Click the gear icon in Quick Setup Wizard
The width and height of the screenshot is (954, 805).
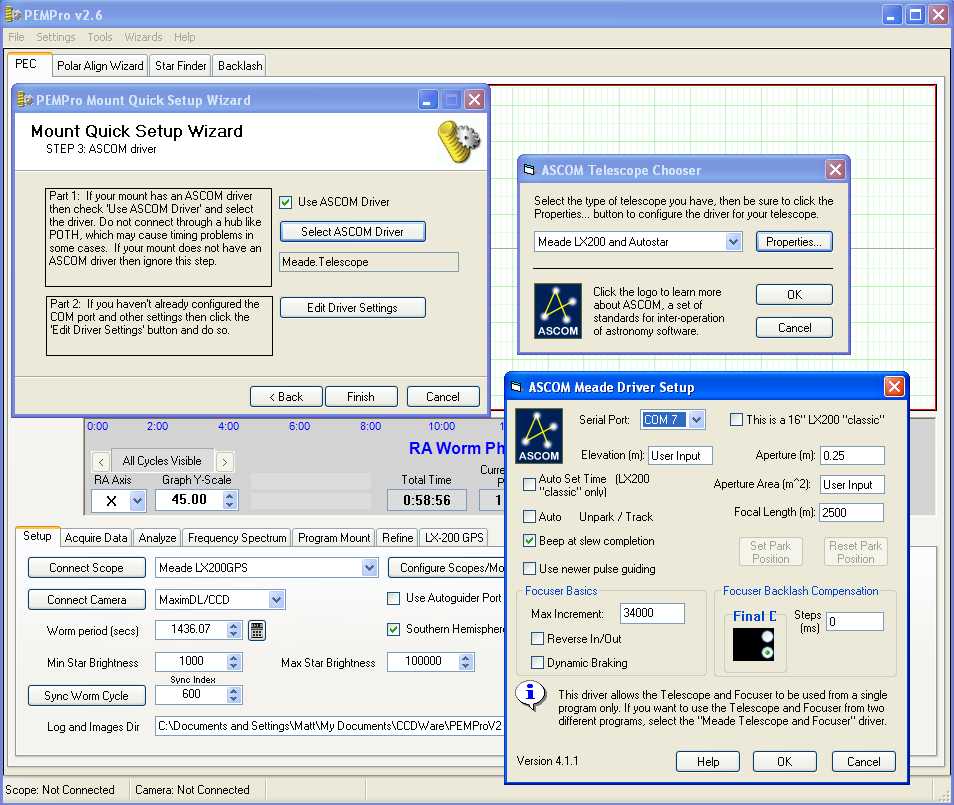pyautogui.click(x=459, y=141)
